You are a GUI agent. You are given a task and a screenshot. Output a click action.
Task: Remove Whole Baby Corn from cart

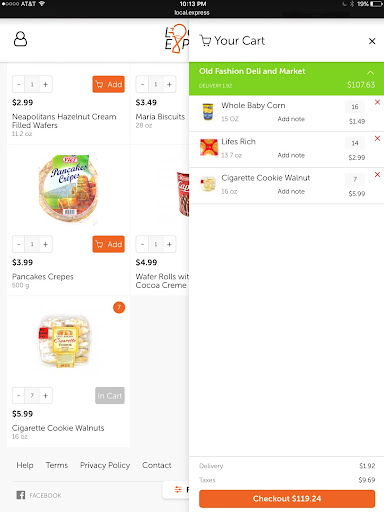coord(377,102)
